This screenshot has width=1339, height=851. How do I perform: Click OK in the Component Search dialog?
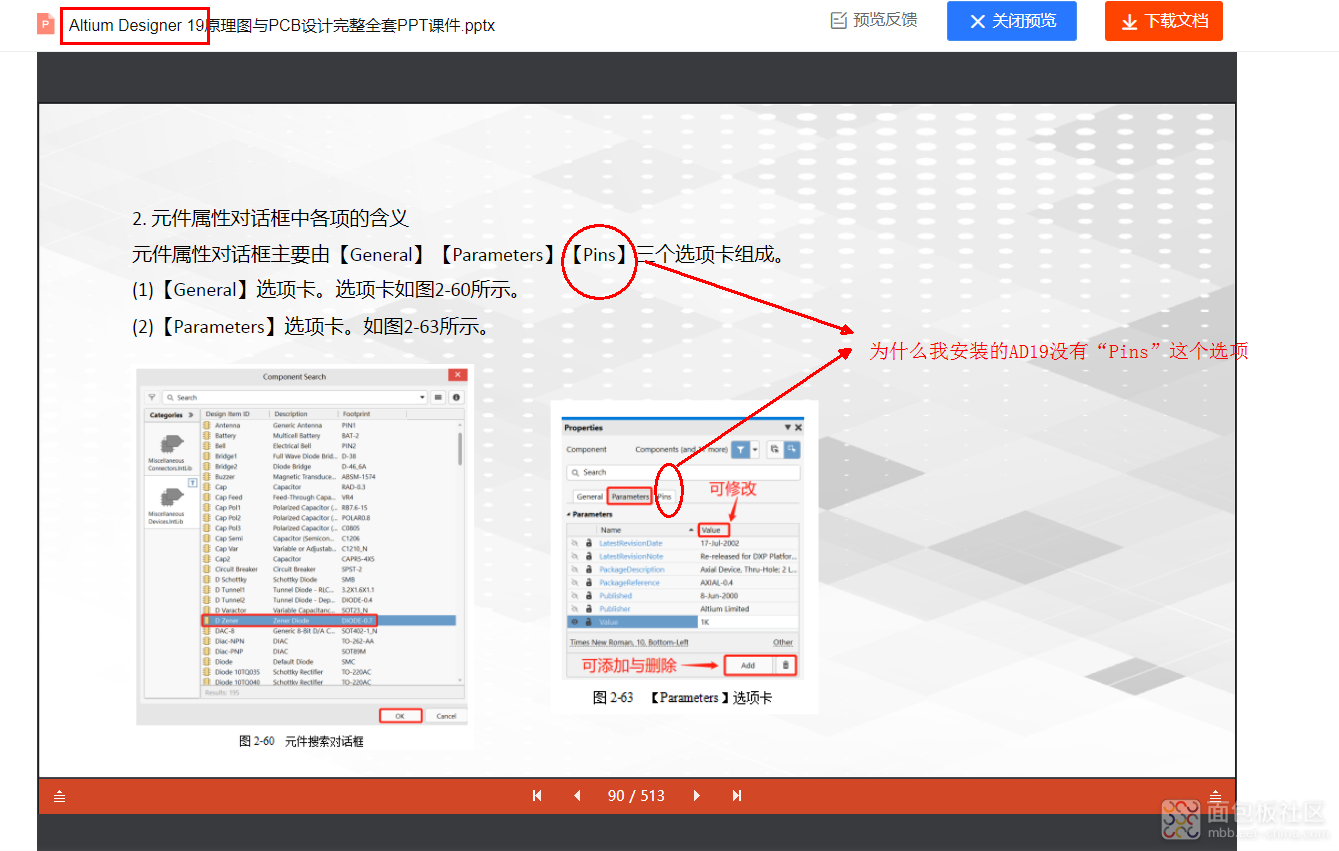(400, 716)
